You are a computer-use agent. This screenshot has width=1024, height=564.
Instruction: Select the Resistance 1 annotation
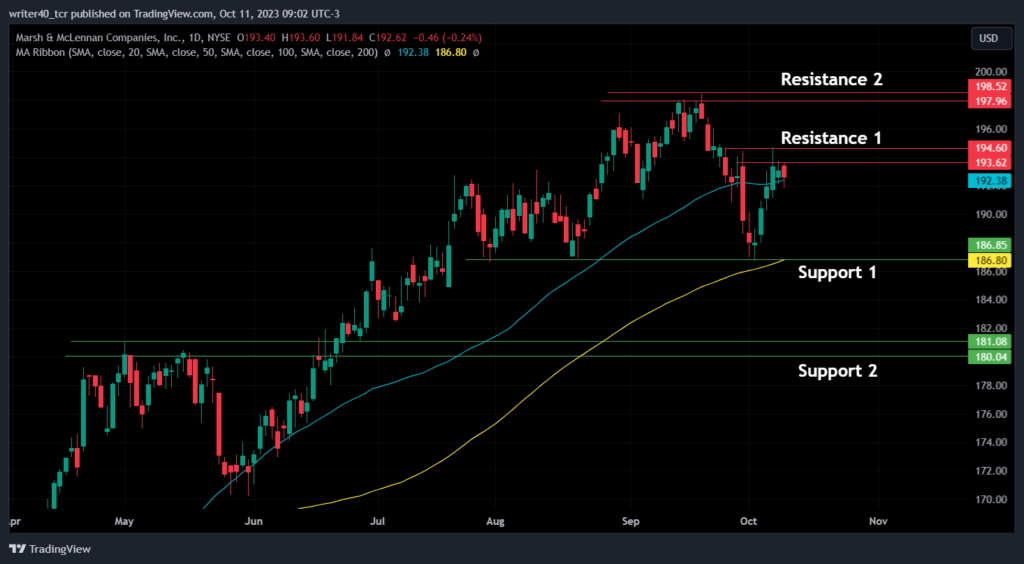point(831,138)
